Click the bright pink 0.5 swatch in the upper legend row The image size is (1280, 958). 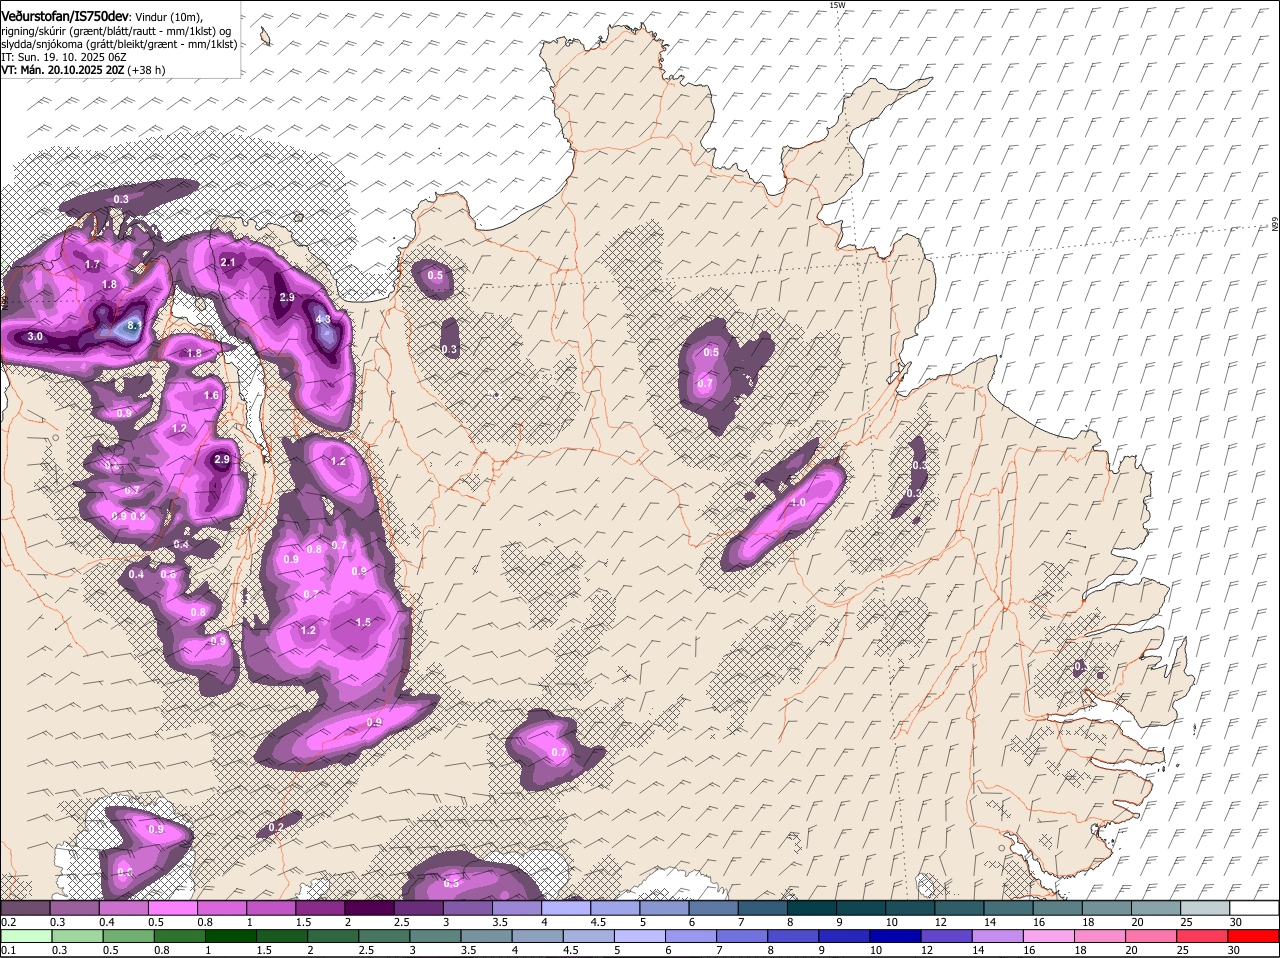coord(174,907)
